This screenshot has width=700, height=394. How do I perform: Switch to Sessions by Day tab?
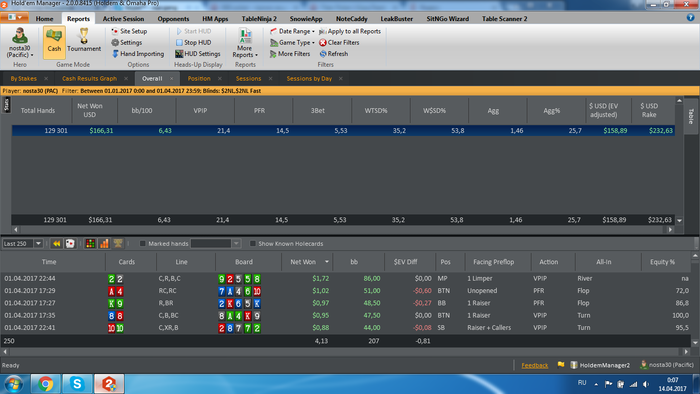[309, 79]
